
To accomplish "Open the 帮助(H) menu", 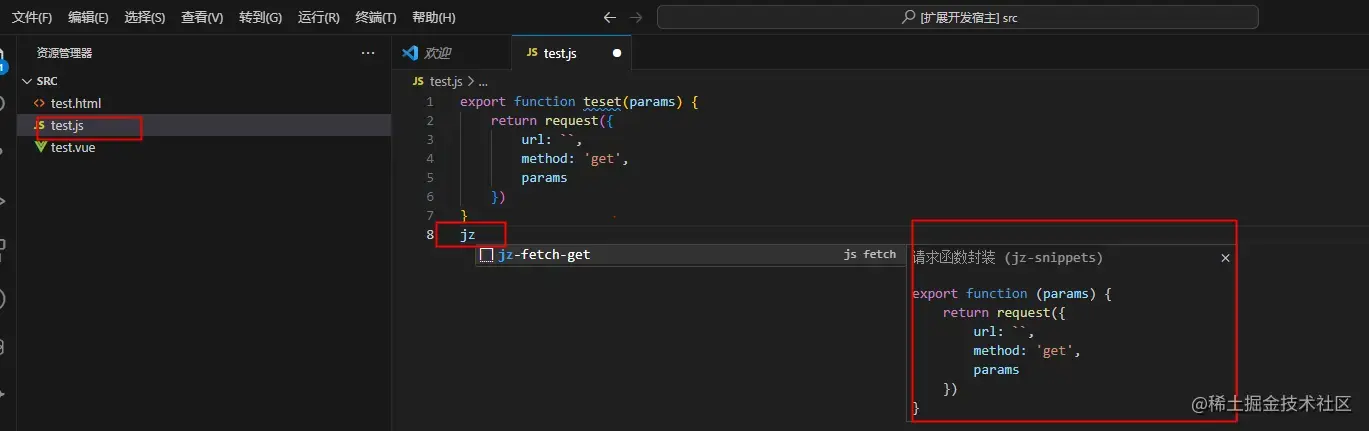I will (434, 18).
